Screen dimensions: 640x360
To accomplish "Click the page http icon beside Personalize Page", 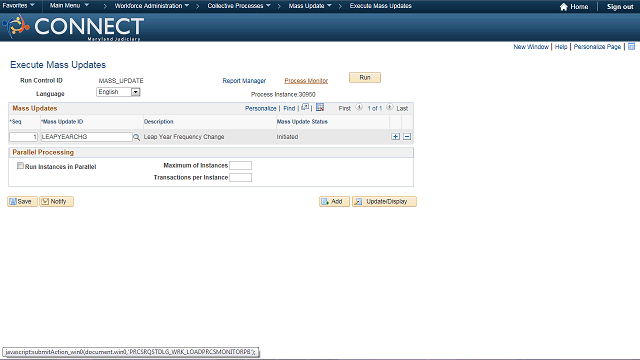I will 631,47.
